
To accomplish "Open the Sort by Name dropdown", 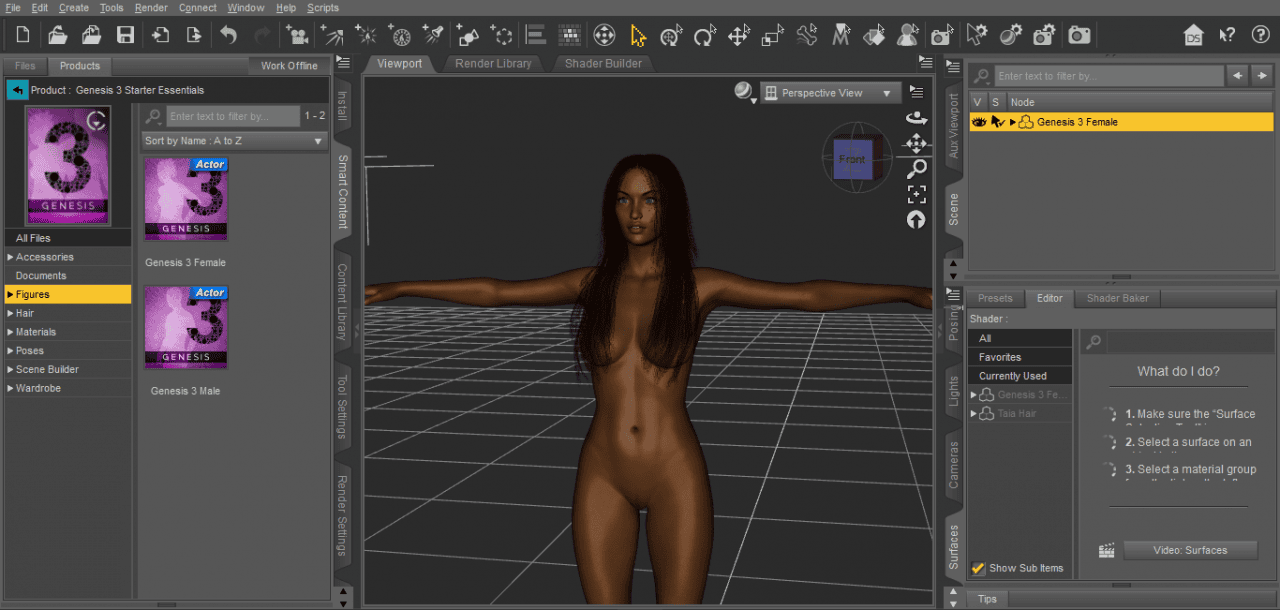I will [233, 141].
